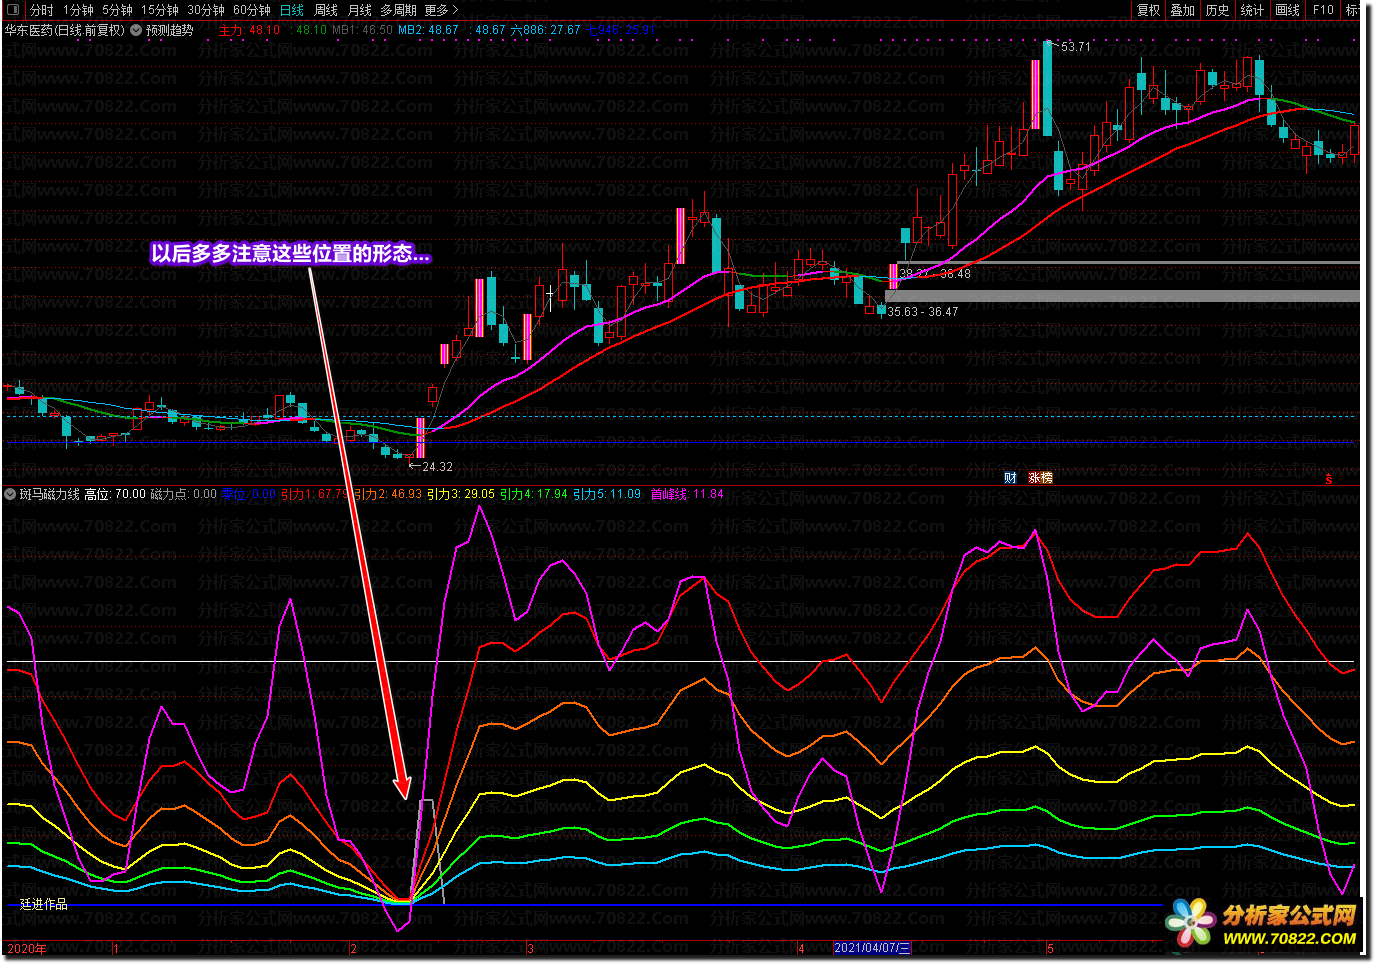
Task: Switch to 周线 weekly chart
Action: pyautogui.click(x=326, y=10)
